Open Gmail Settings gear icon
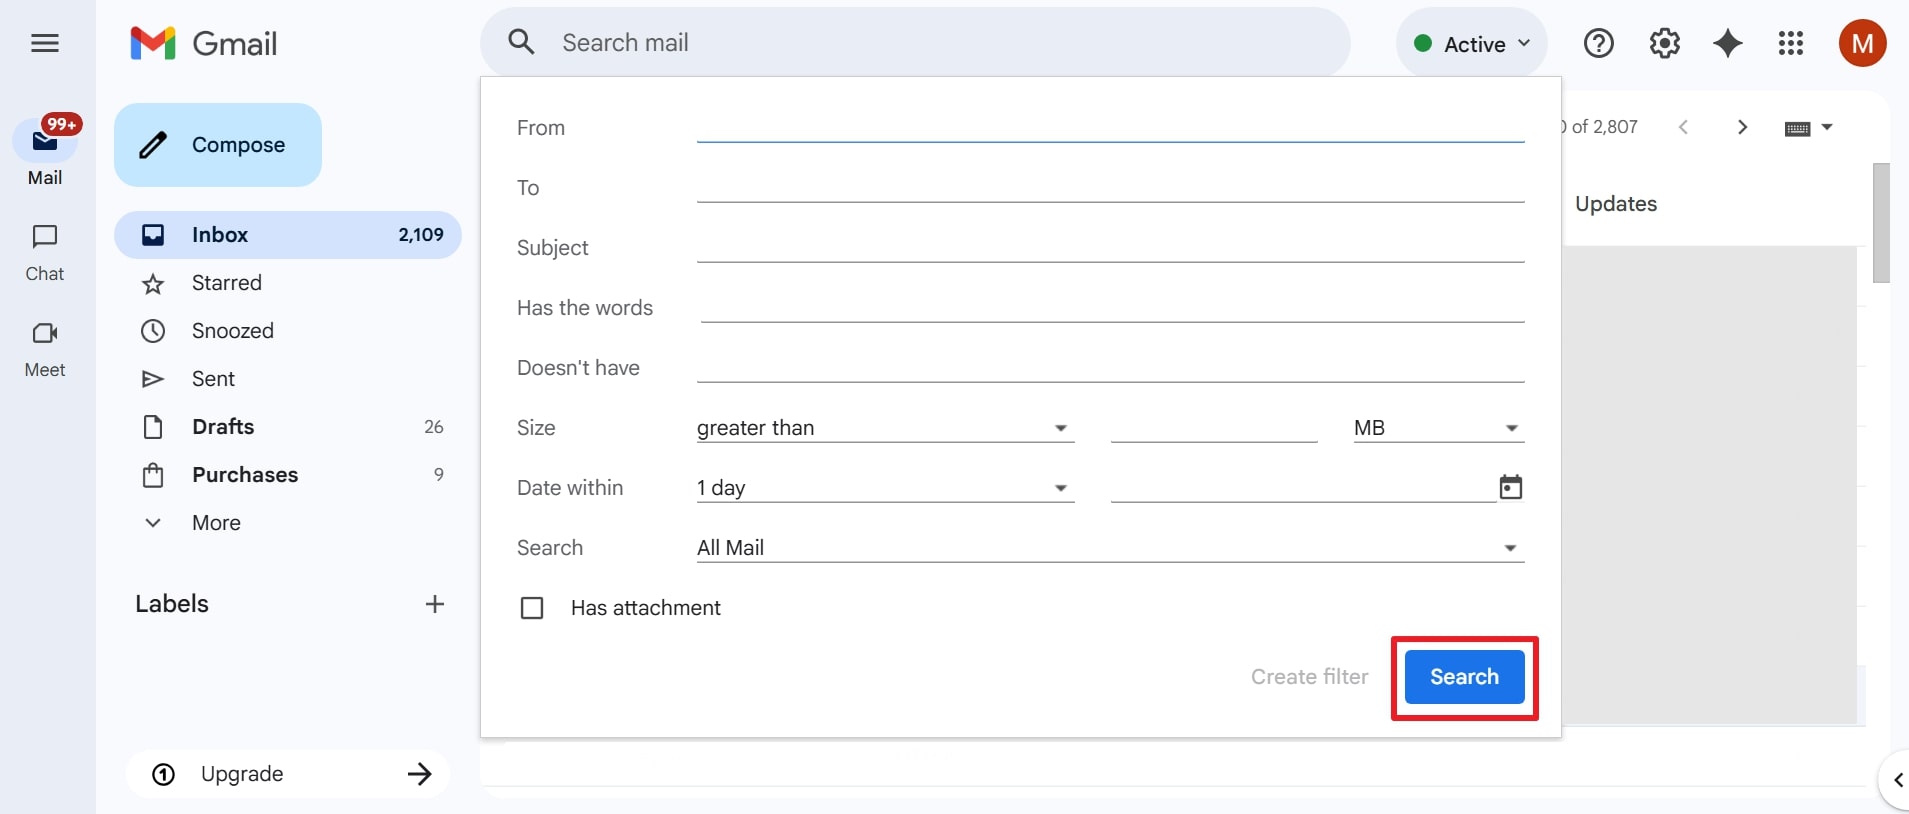The width and height of the screenshot is (1909, 814). click(1663, 43)
